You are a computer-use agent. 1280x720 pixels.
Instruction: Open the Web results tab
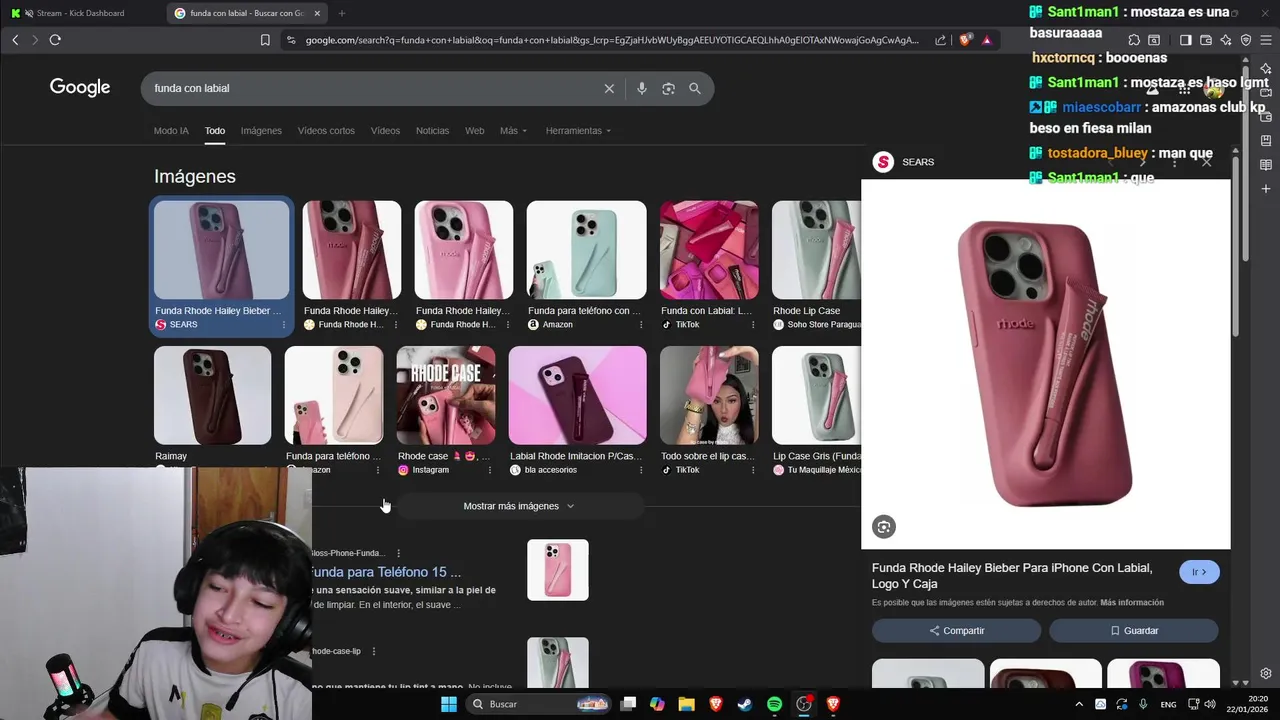(474, 131)
